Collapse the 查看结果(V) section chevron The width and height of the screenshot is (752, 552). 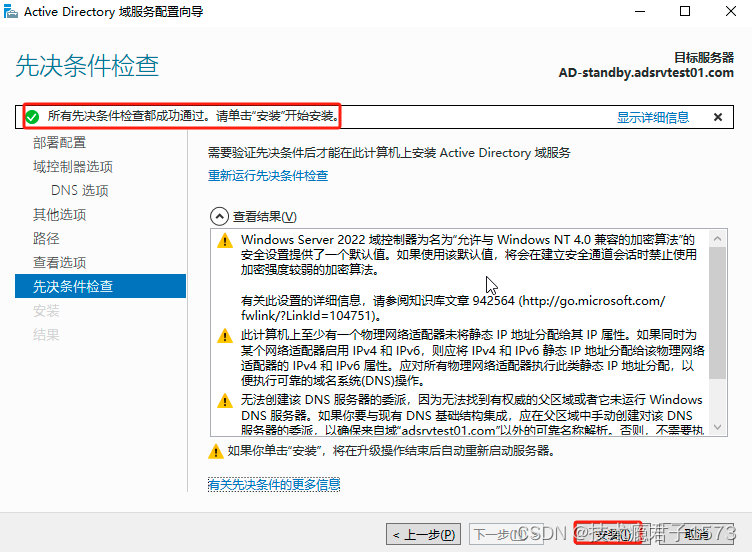219,216
